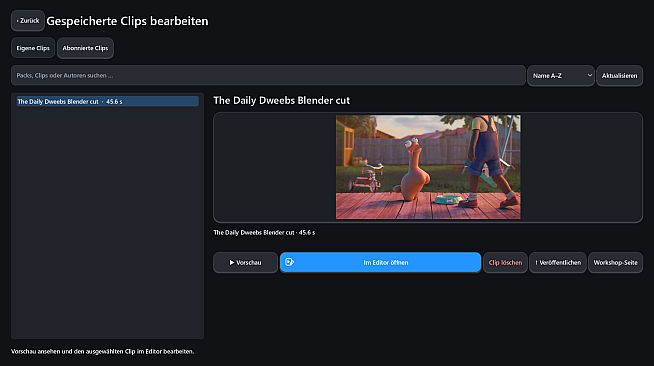Screen dimensions: 654x366
Task: Click the clip title heading above the preview
Action: pyautogui.click(x=282, y=100)
